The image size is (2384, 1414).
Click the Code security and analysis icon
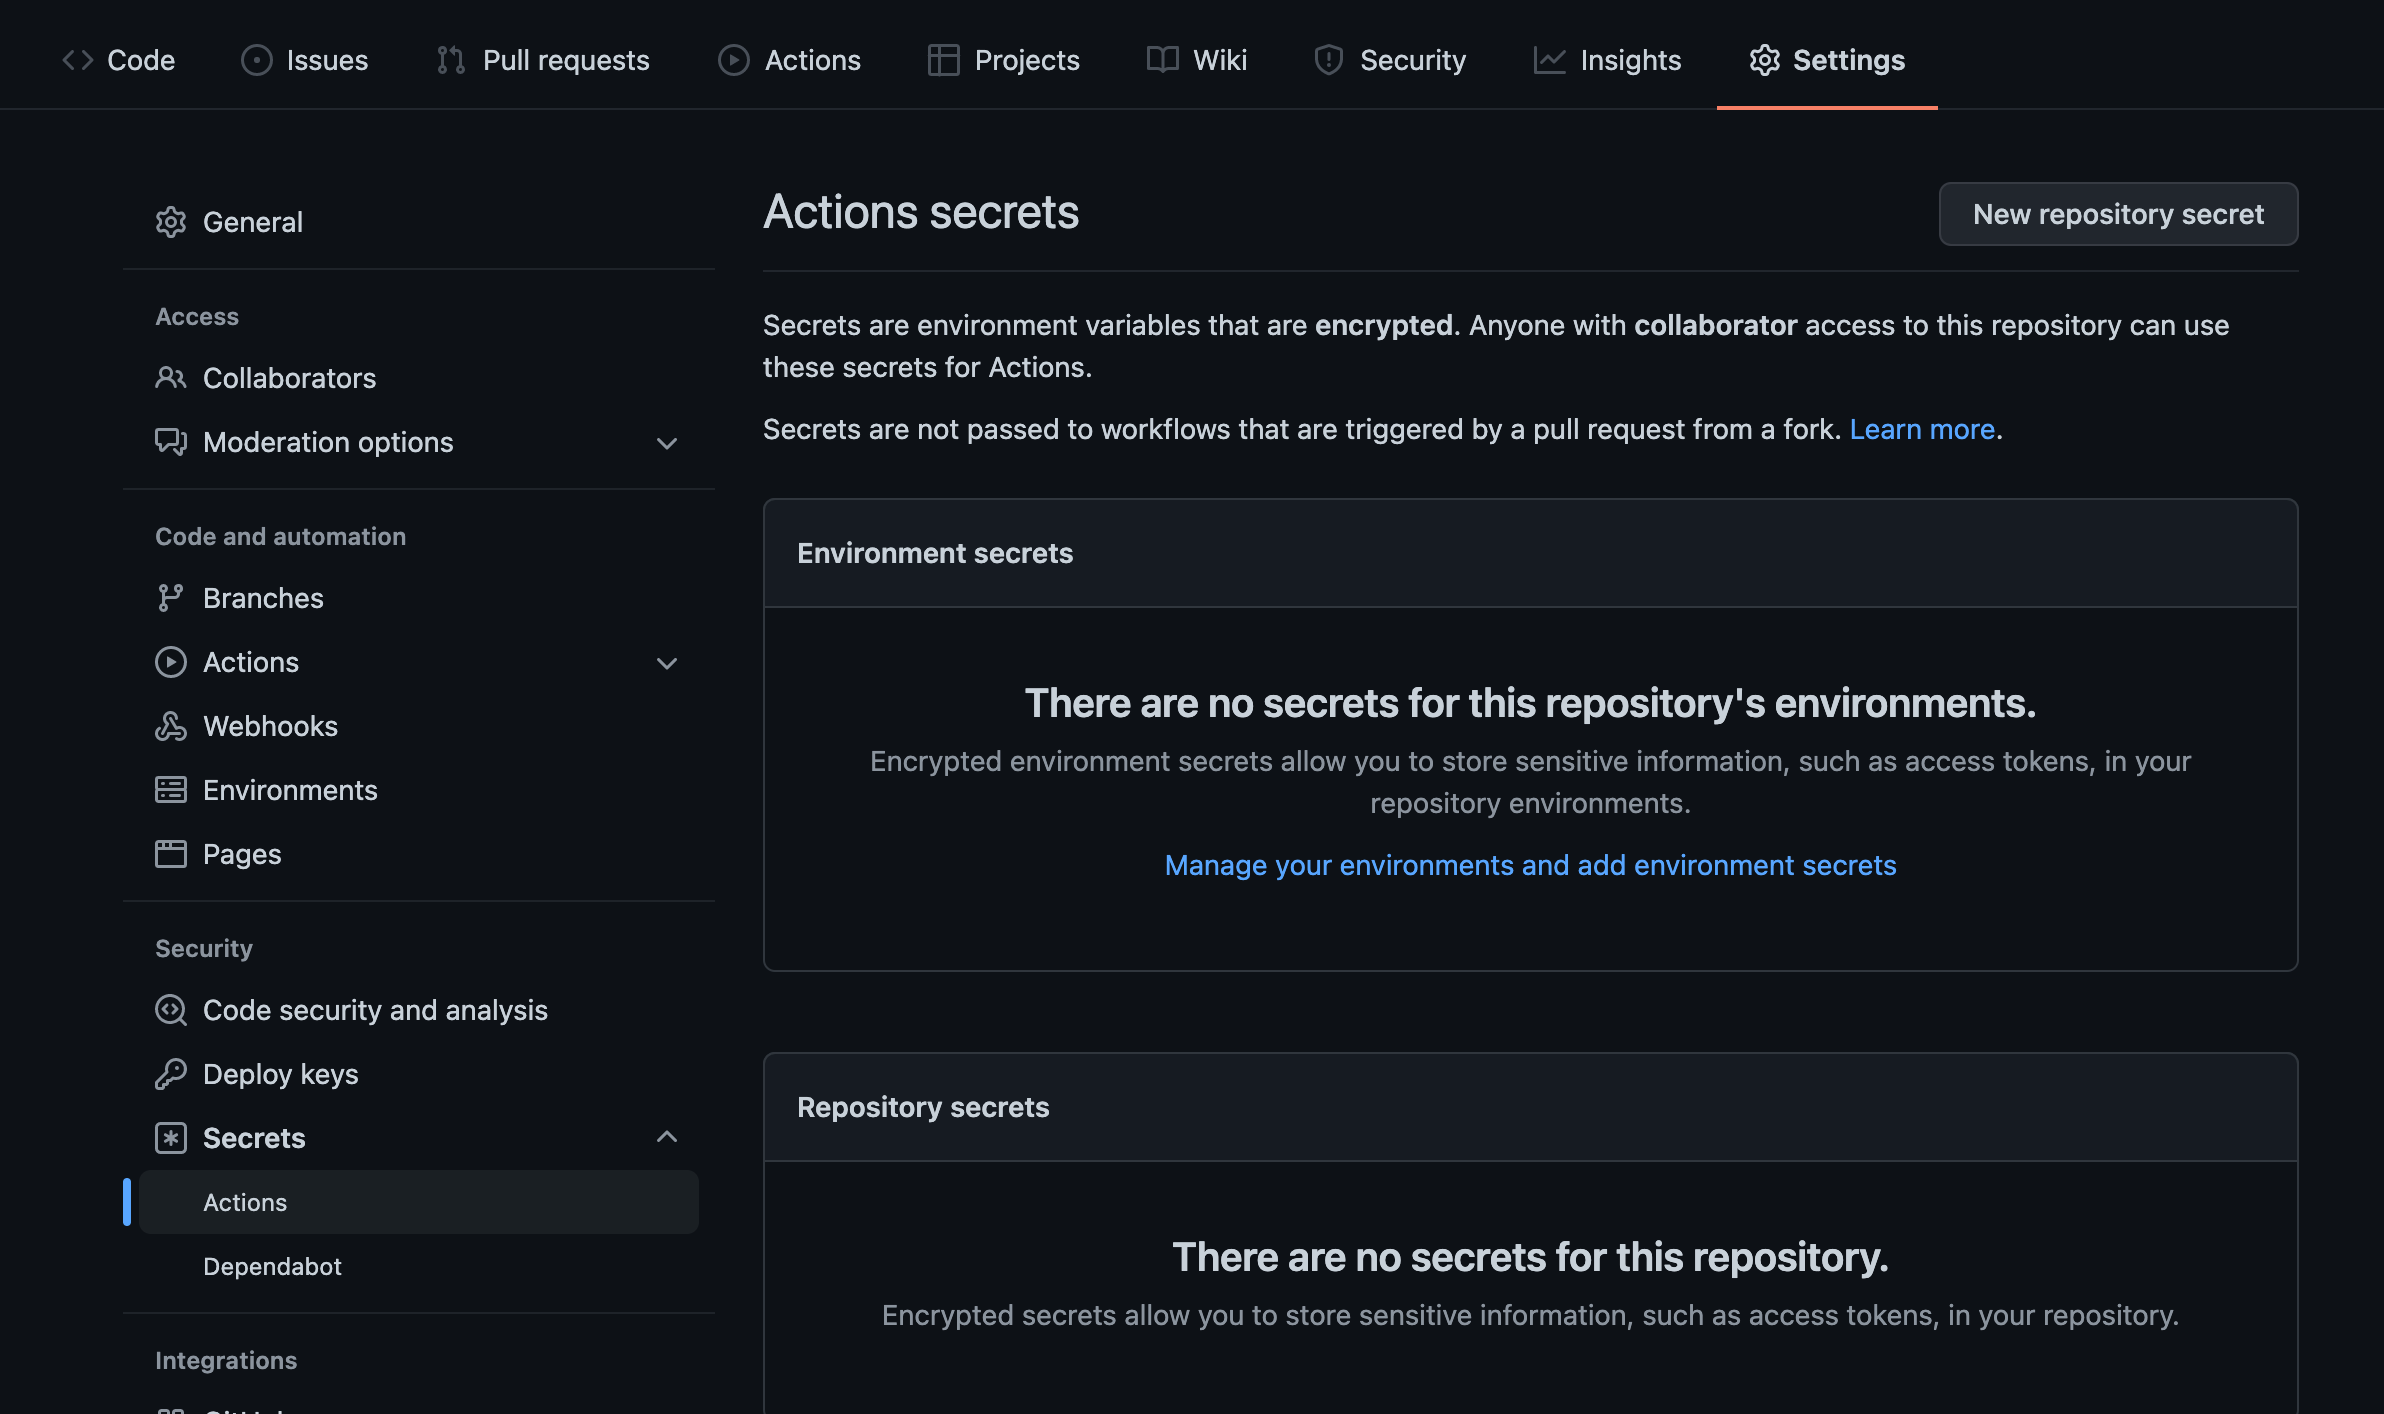[171, 1010]
